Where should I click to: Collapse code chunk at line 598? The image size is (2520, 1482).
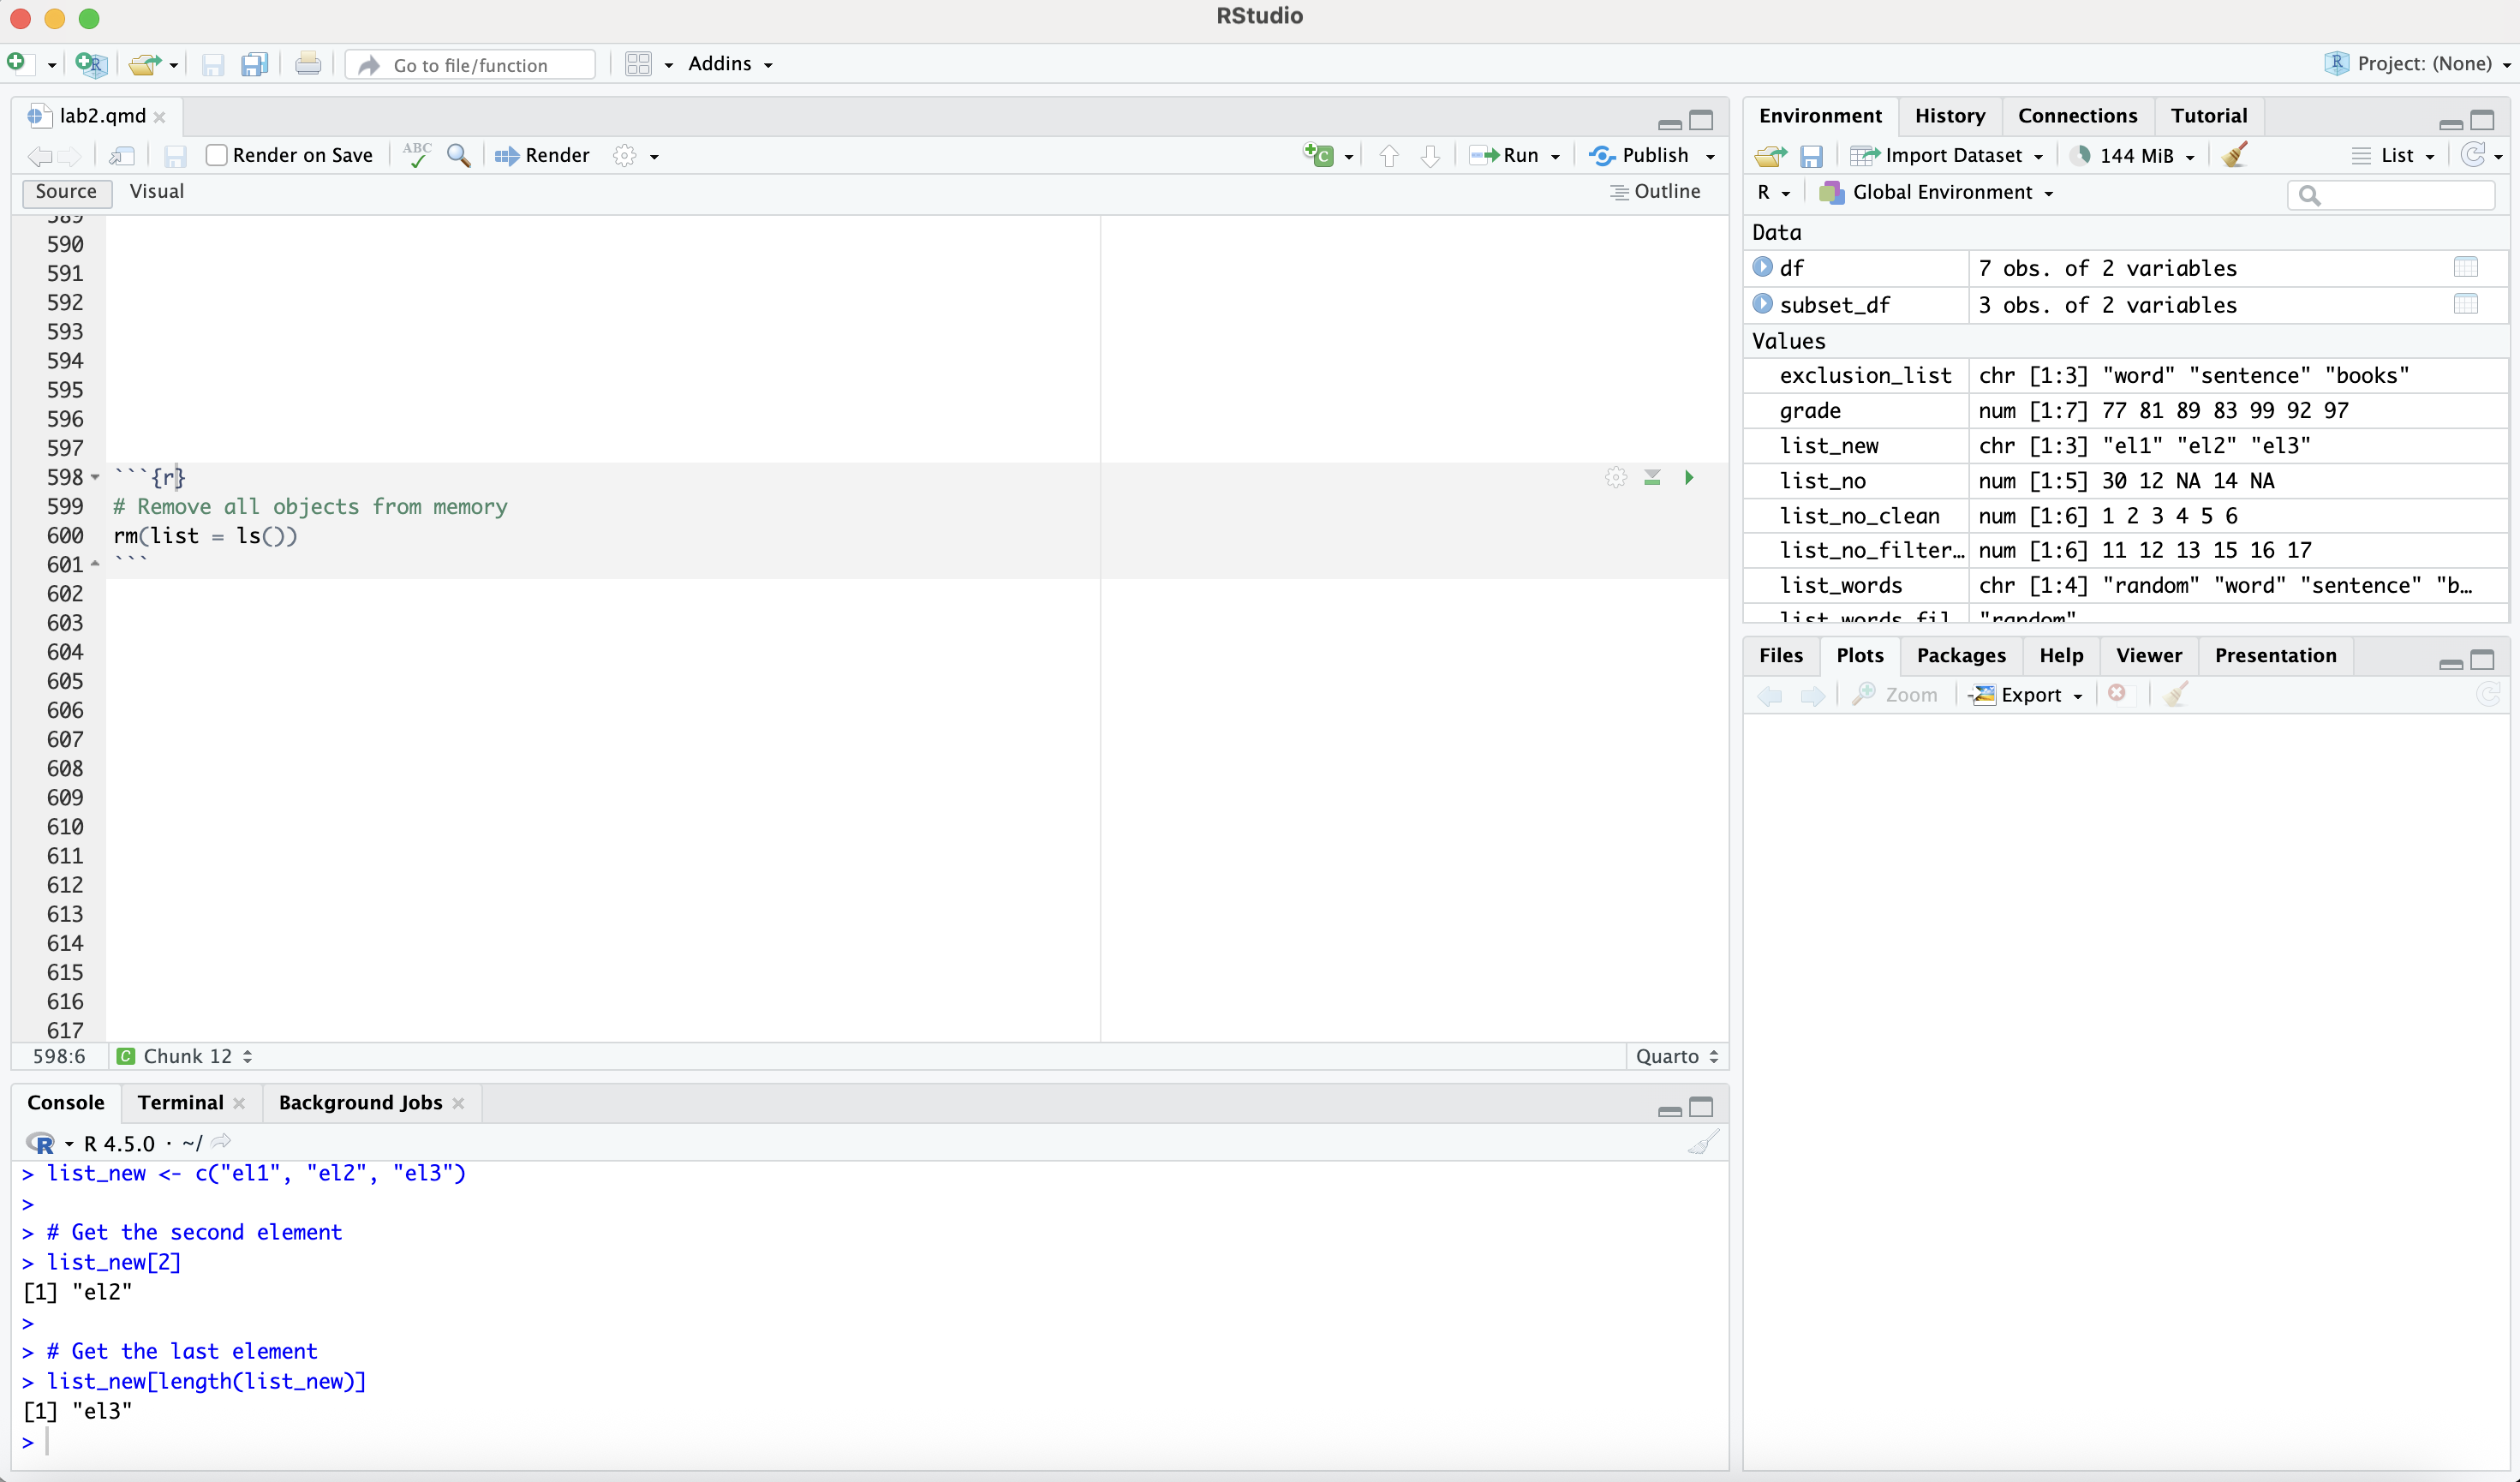coord(95,478)
